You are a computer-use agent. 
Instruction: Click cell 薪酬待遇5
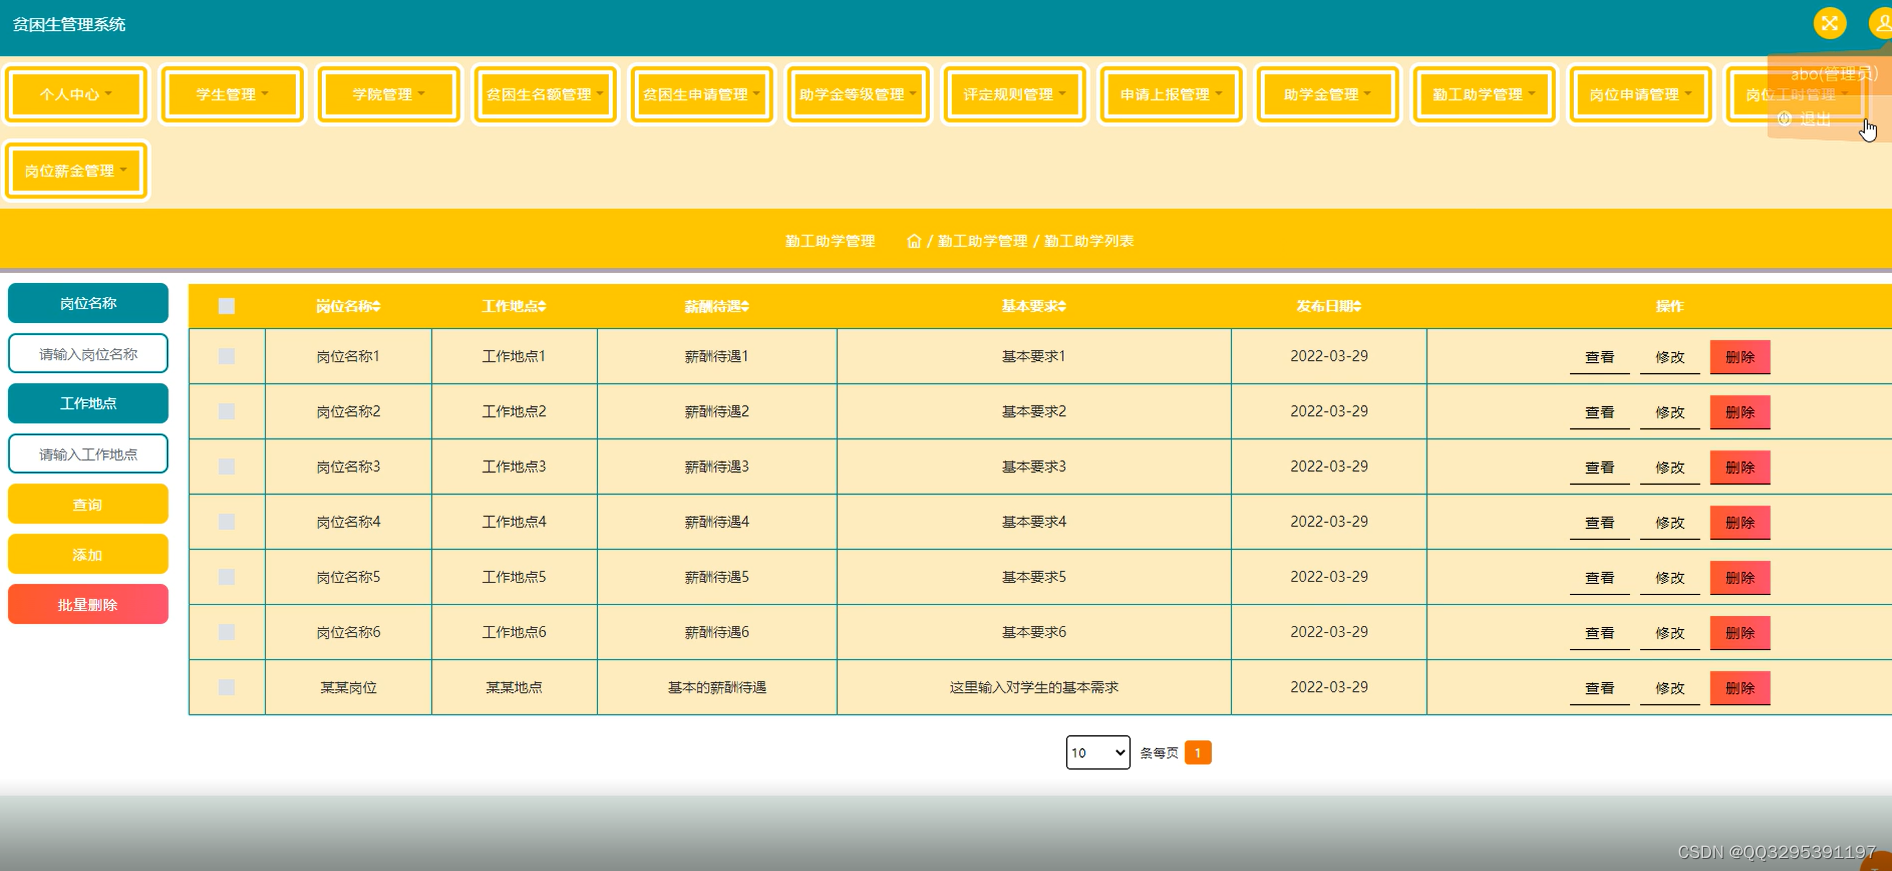click(x=717, y=577)
